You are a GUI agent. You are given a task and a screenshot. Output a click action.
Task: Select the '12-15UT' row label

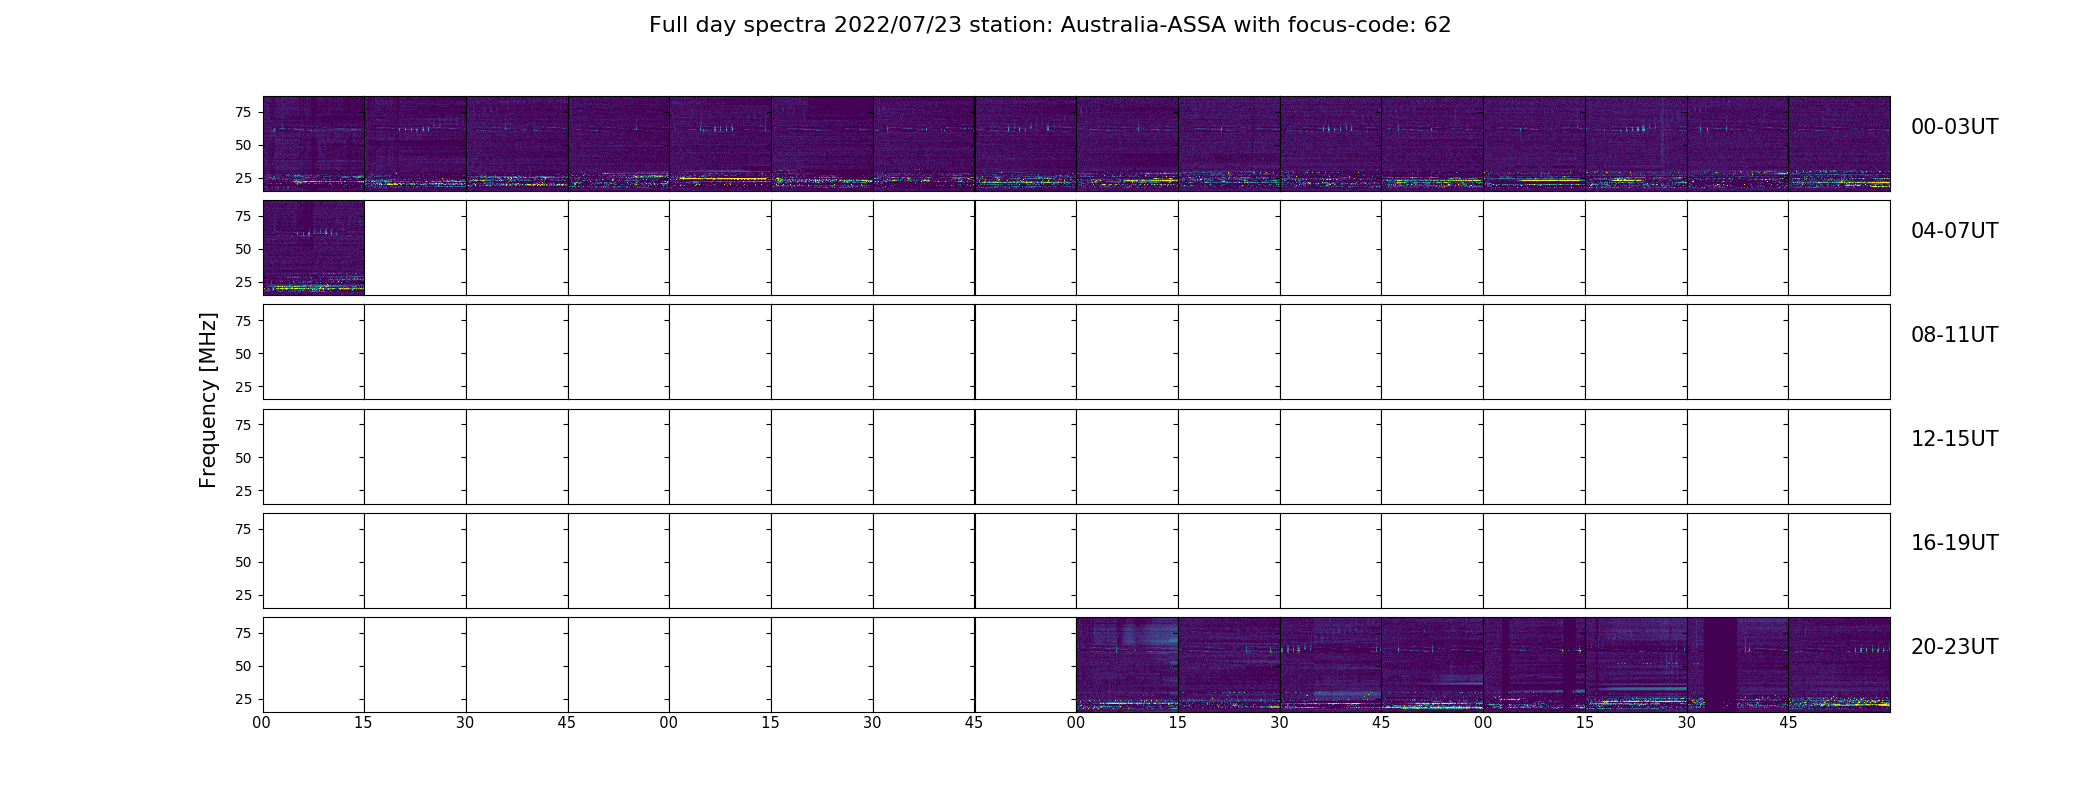1954,439
